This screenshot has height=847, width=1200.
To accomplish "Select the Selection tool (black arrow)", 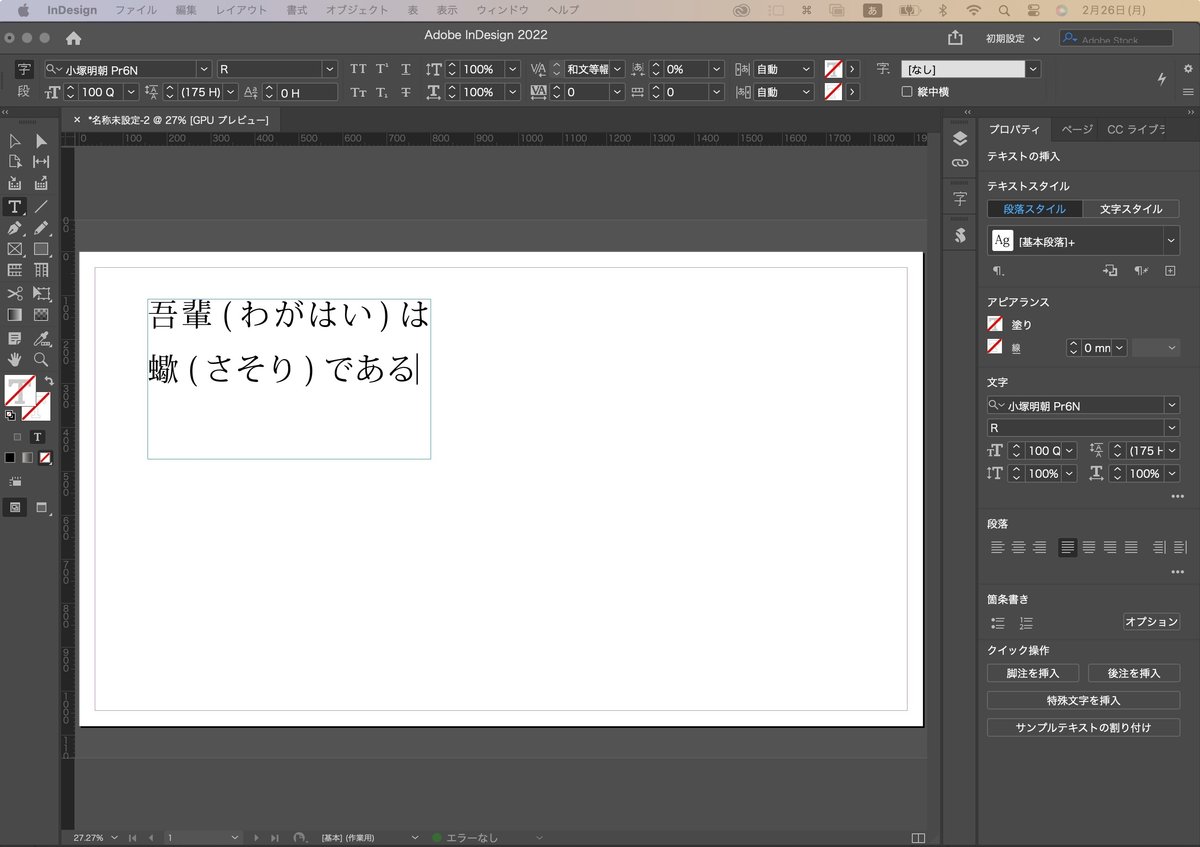I will (x=14, y=141).
